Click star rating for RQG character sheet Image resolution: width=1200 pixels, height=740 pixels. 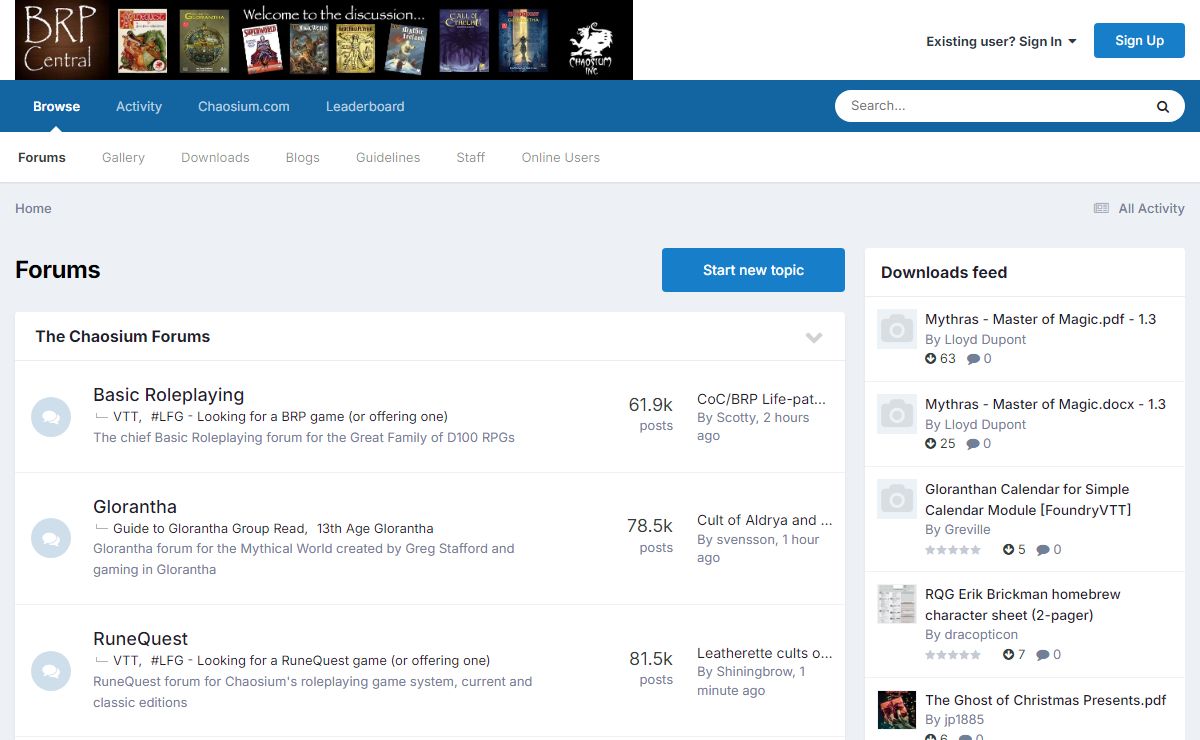click(x=953, y=654)
